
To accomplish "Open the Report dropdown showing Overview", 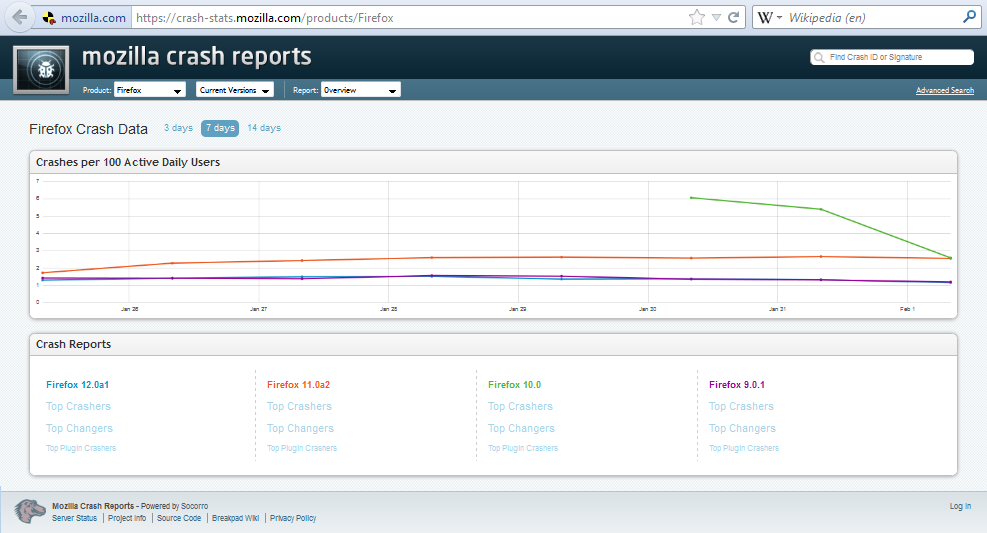I will tap(360, 90).
